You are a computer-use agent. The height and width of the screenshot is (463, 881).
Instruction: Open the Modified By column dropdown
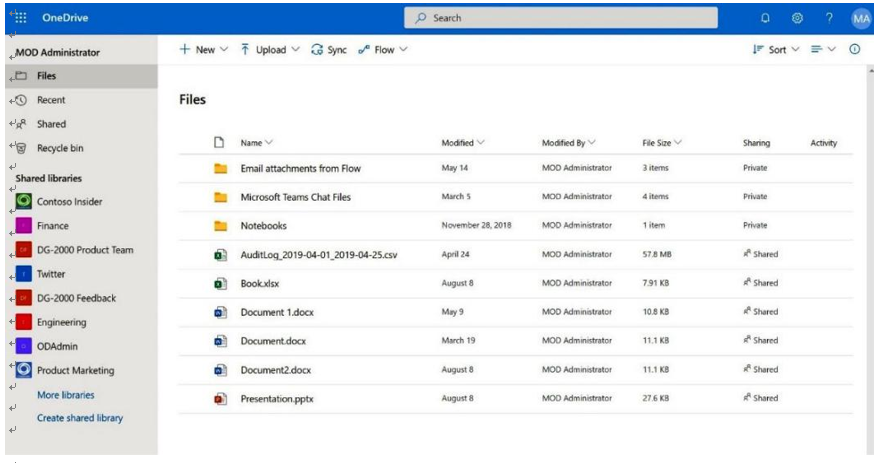tap(569, 143)
